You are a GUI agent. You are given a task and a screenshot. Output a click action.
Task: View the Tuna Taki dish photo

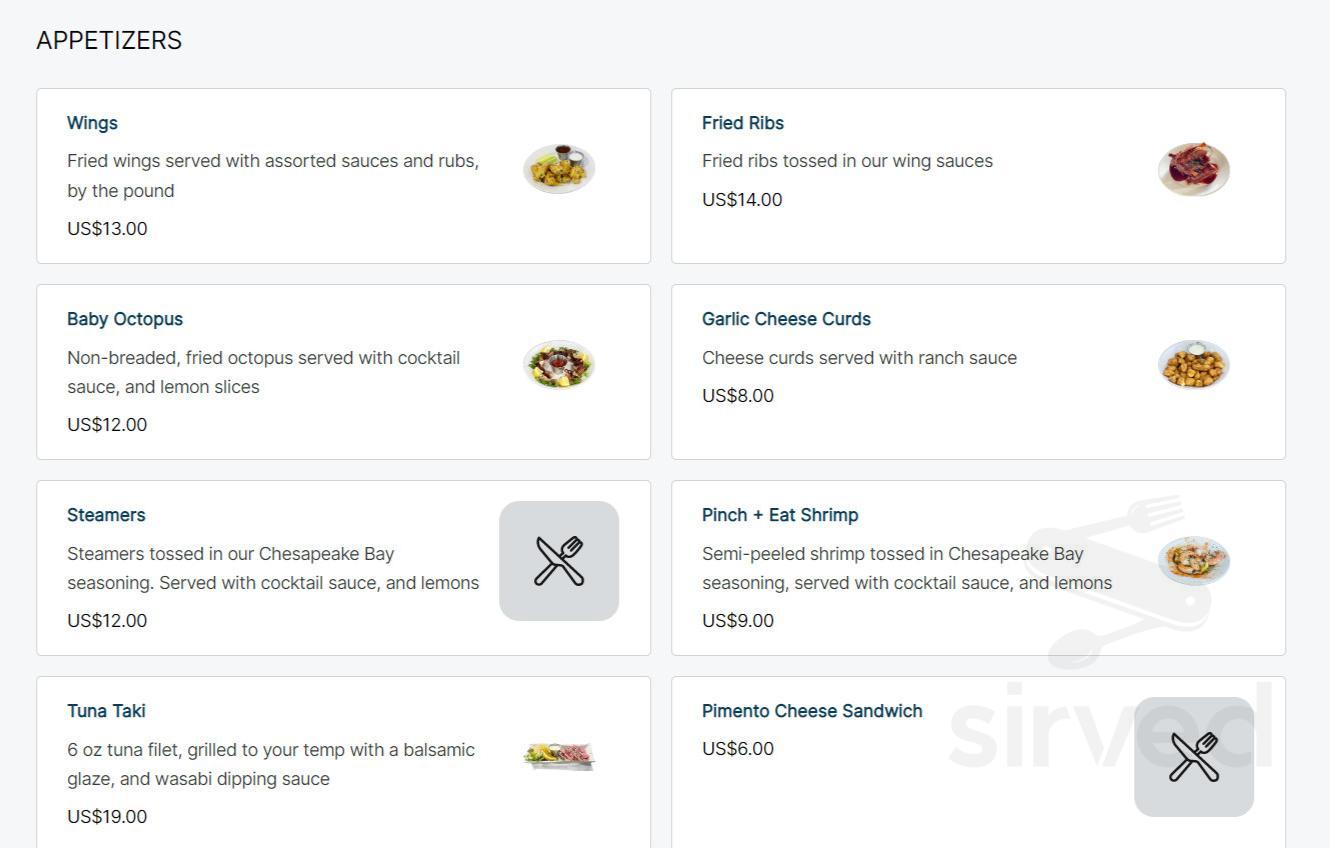[x=559, y=755]
